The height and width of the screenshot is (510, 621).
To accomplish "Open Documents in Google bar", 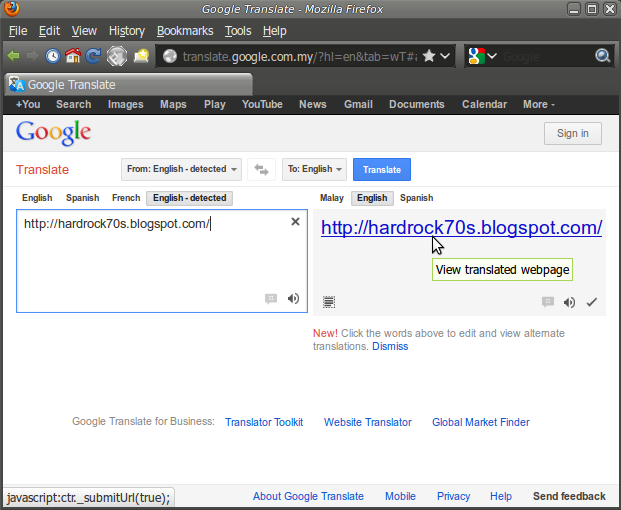I will click(417, 104).
